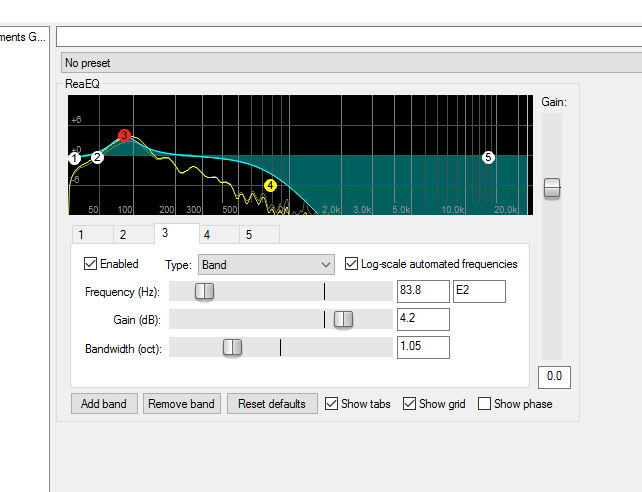This screenshot has width=642, height=492.
Task: Select band tab 3
Action: click(177, 233)
